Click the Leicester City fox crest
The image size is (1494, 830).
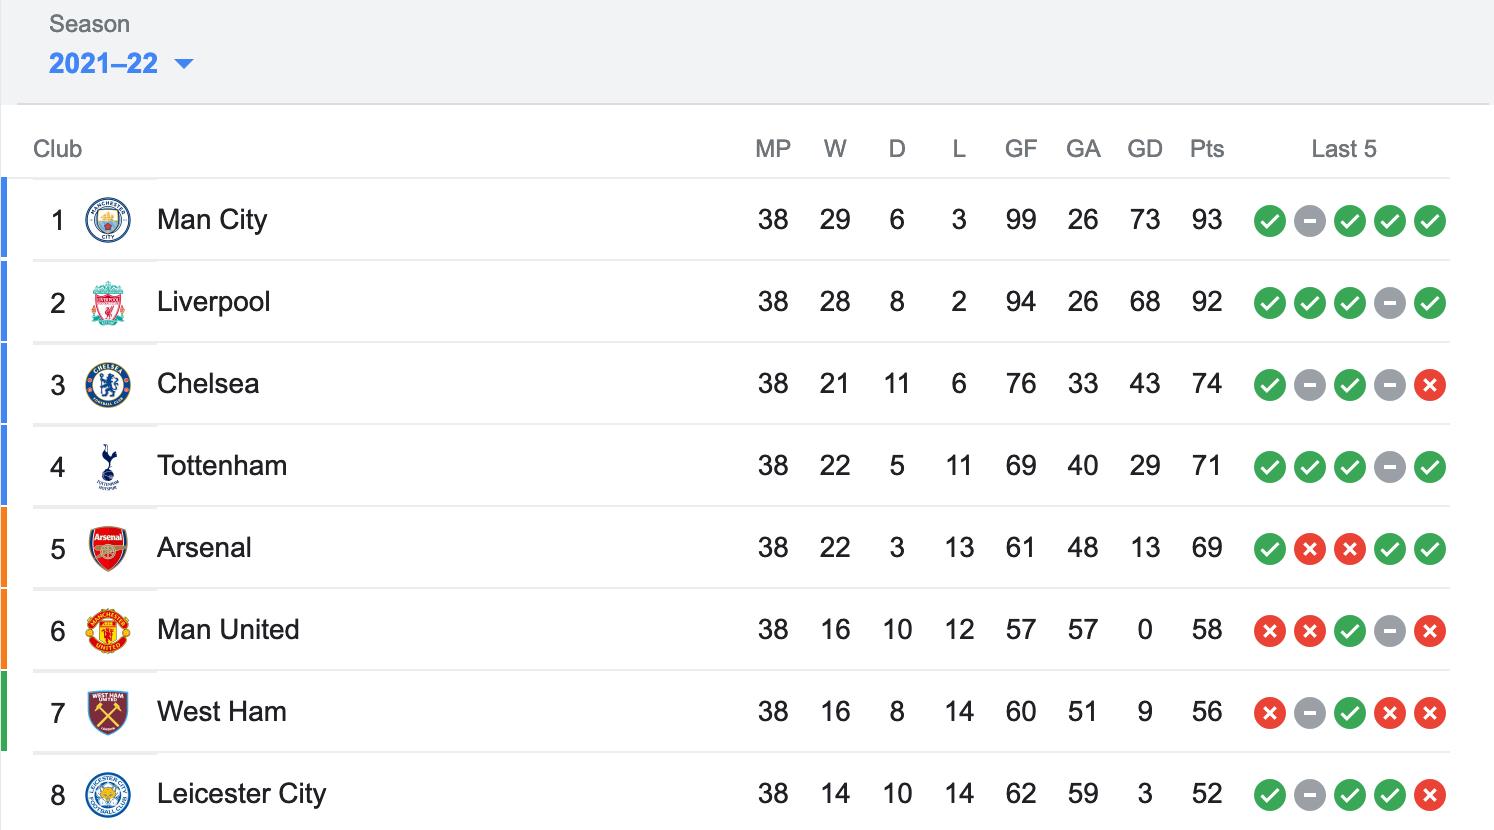click(x=108, y=794)
